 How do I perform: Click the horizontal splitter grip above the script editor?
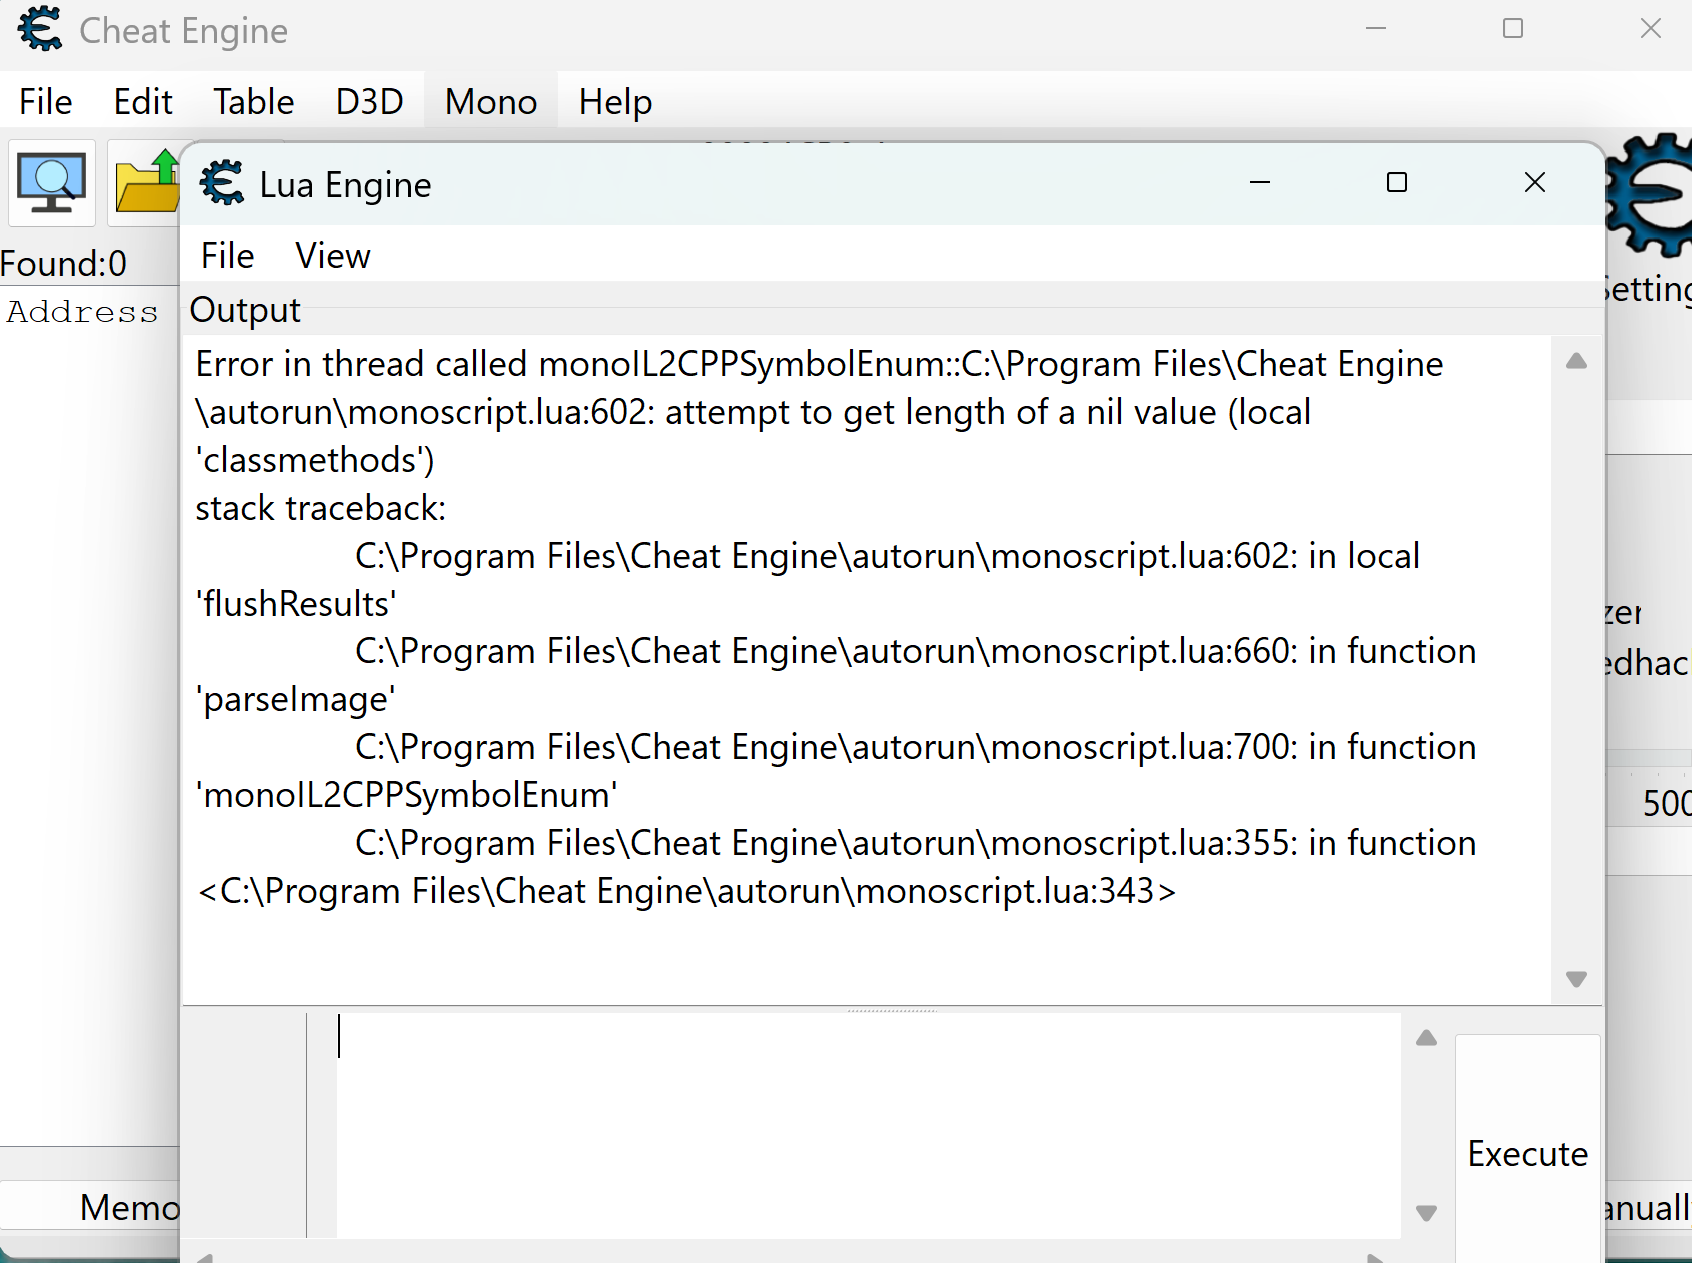(x=892, y=1010)
